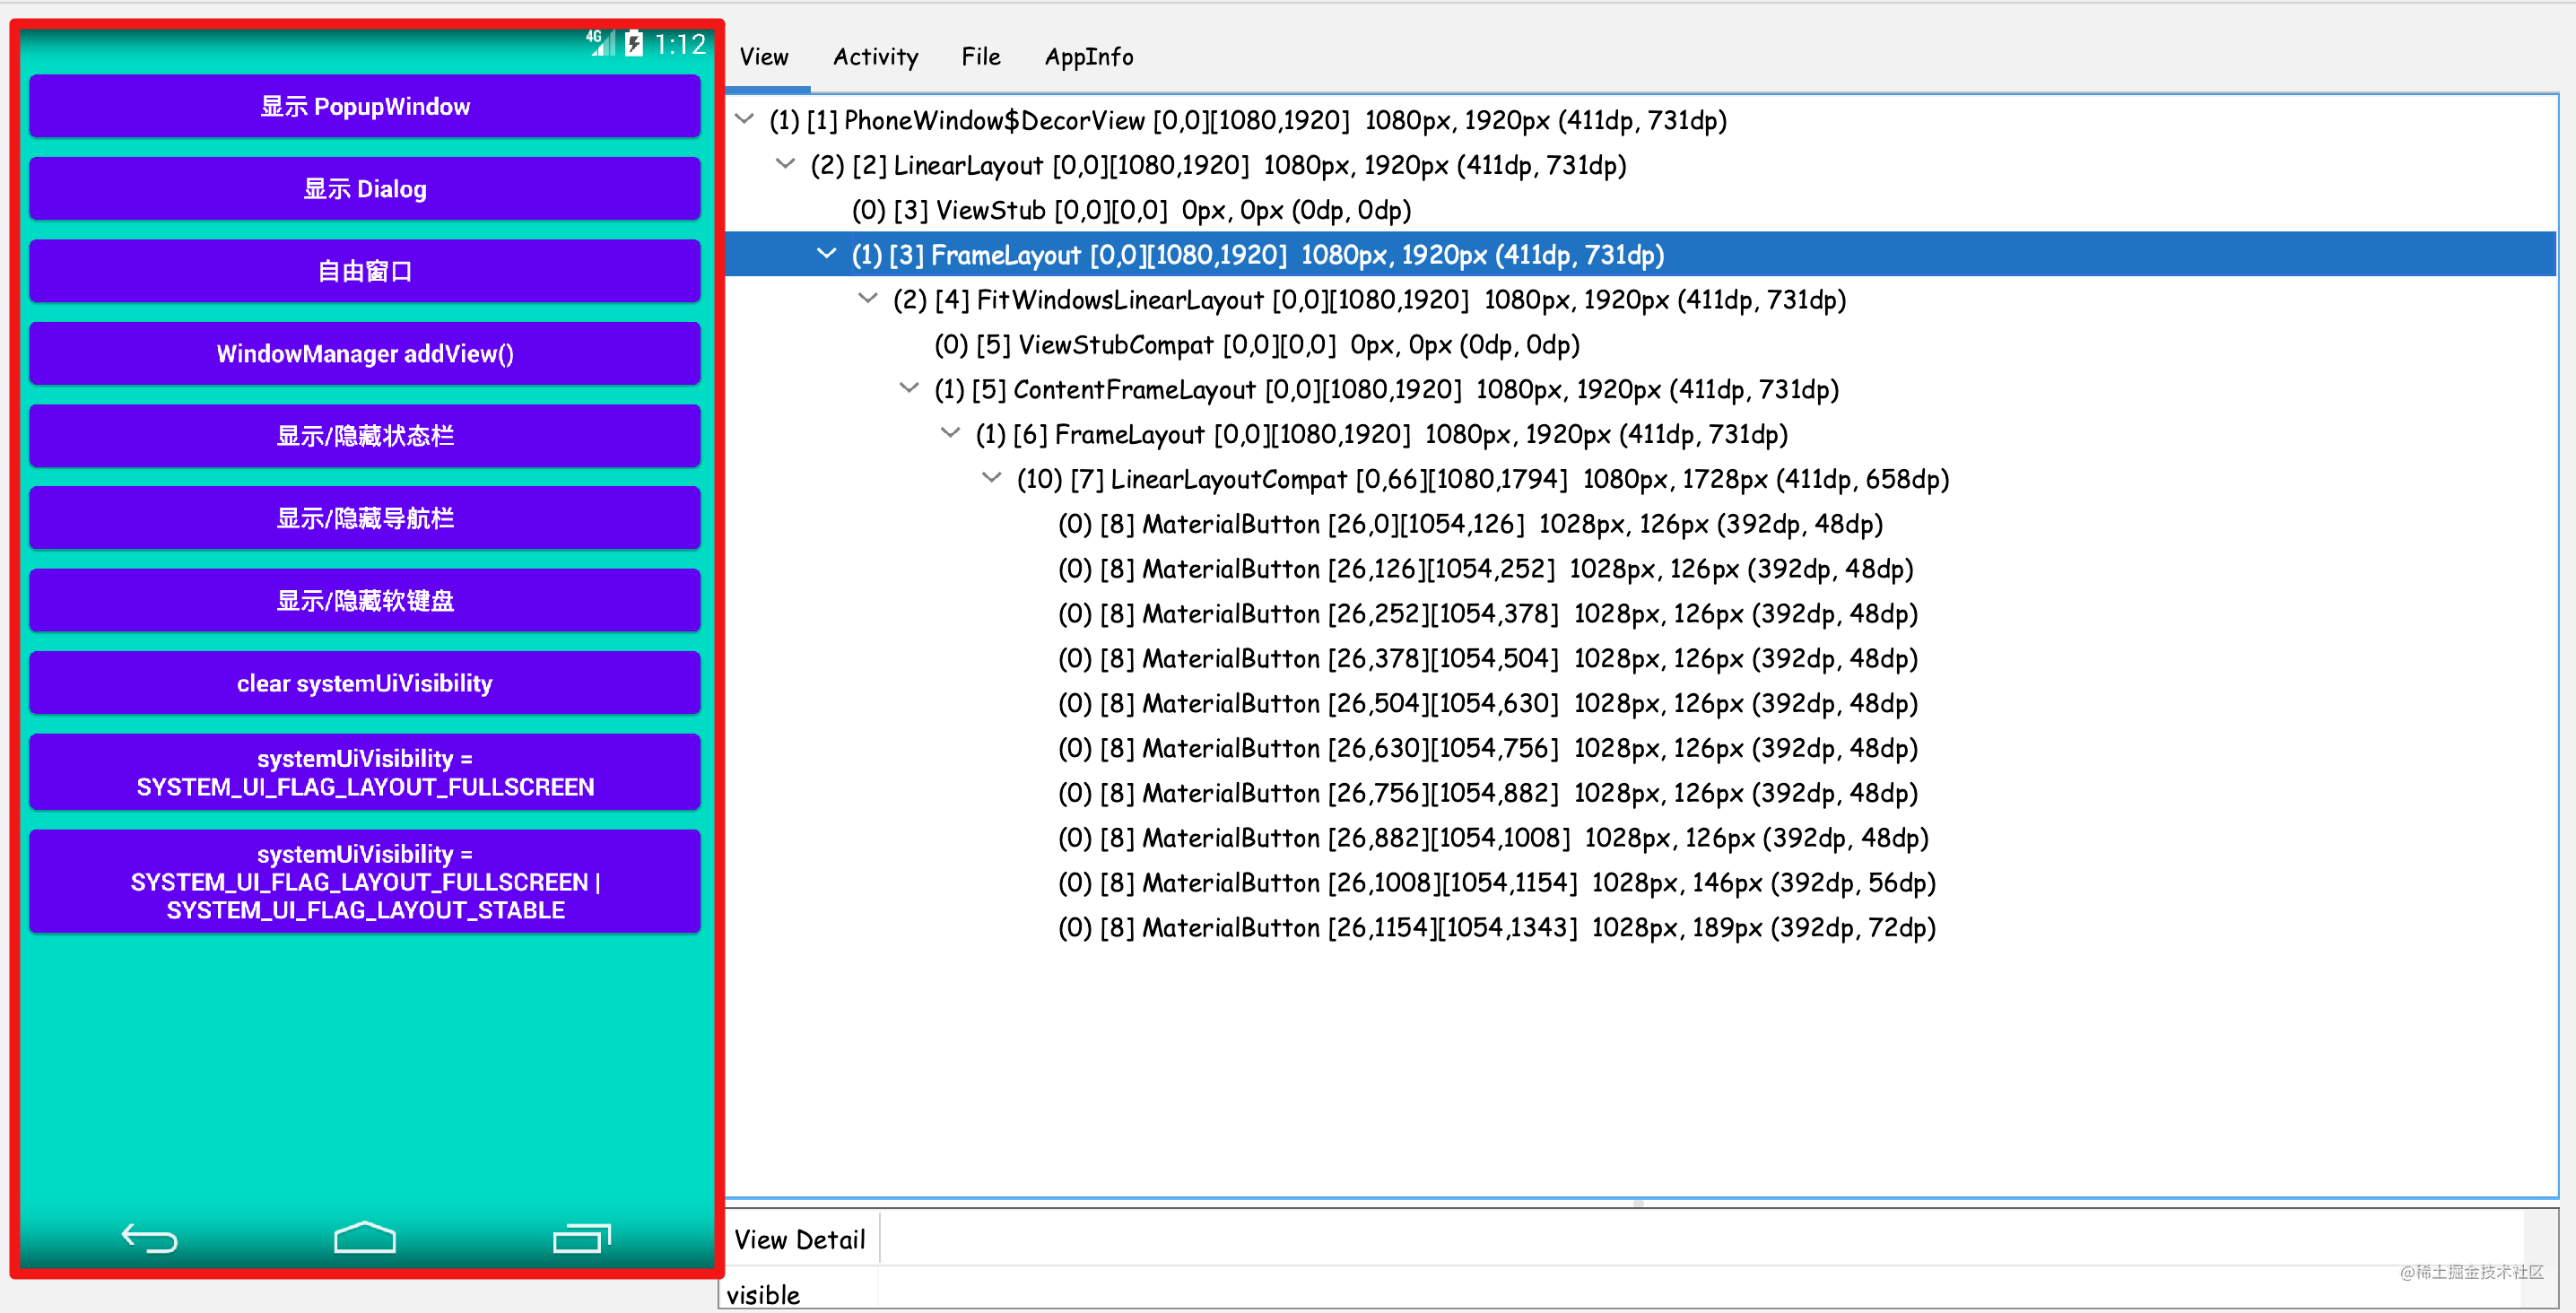The height and width of the screenshot is (1313, 2576).
Task: Collapse the PhoneWindow$DecorView tree node
Action: [744, 119]
